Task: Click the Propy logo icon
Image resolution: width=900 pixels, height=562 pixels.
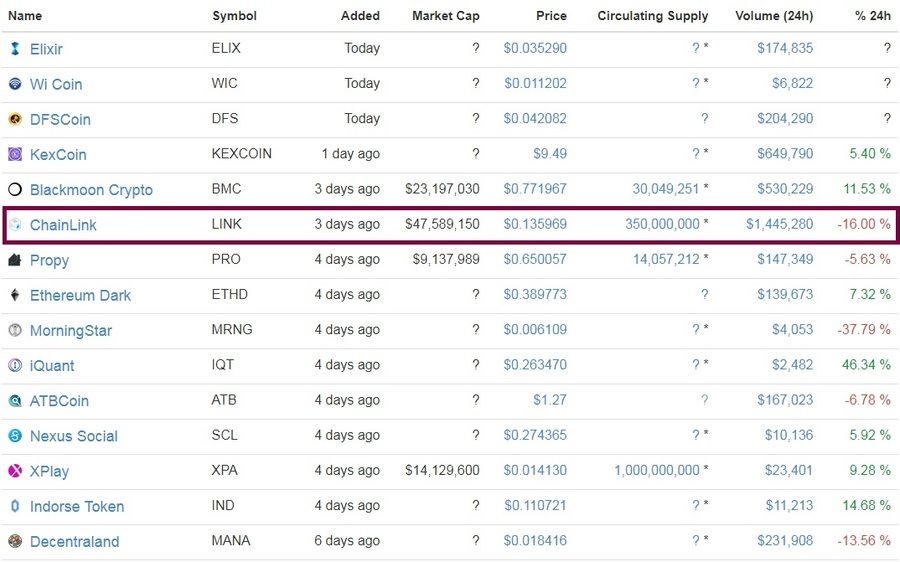Action: [x=15, y=259]
